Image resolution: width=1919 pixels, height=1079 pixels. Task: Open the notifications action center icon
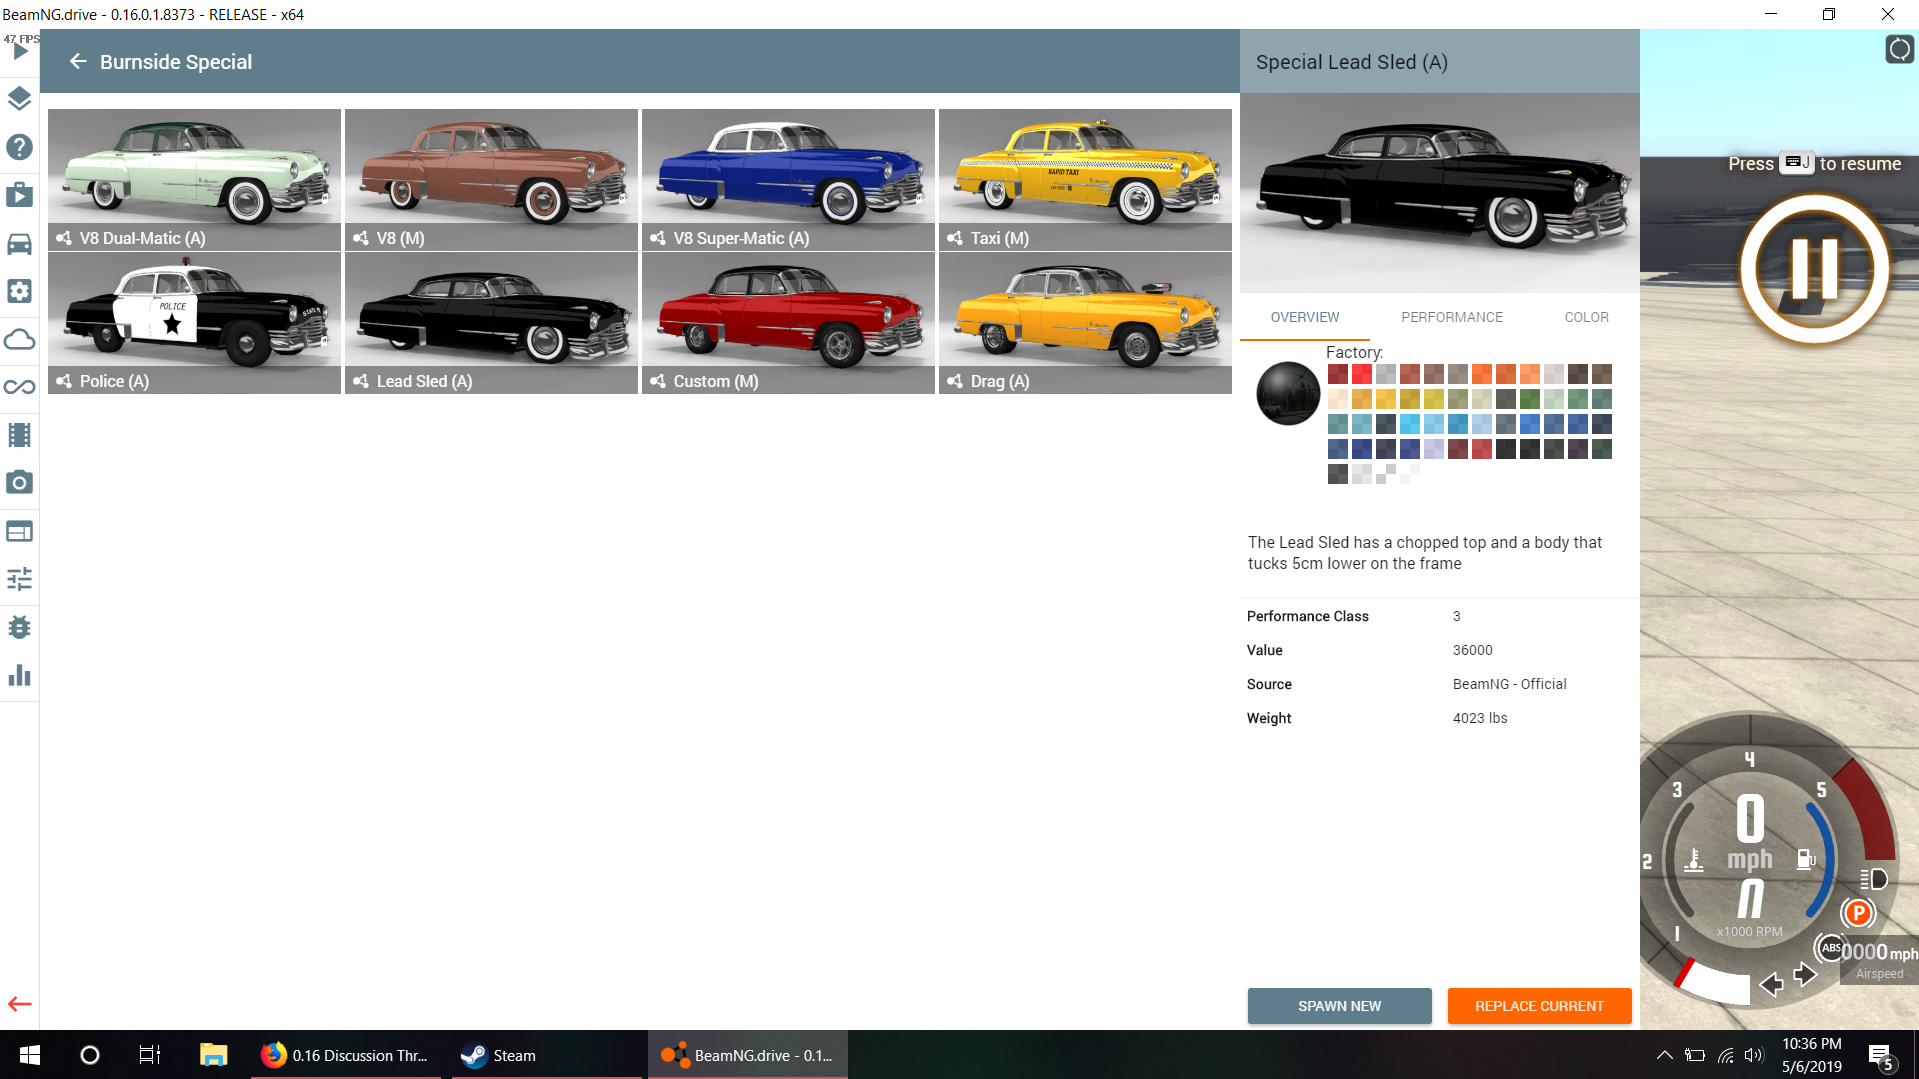click(x=1881, y=1056)
